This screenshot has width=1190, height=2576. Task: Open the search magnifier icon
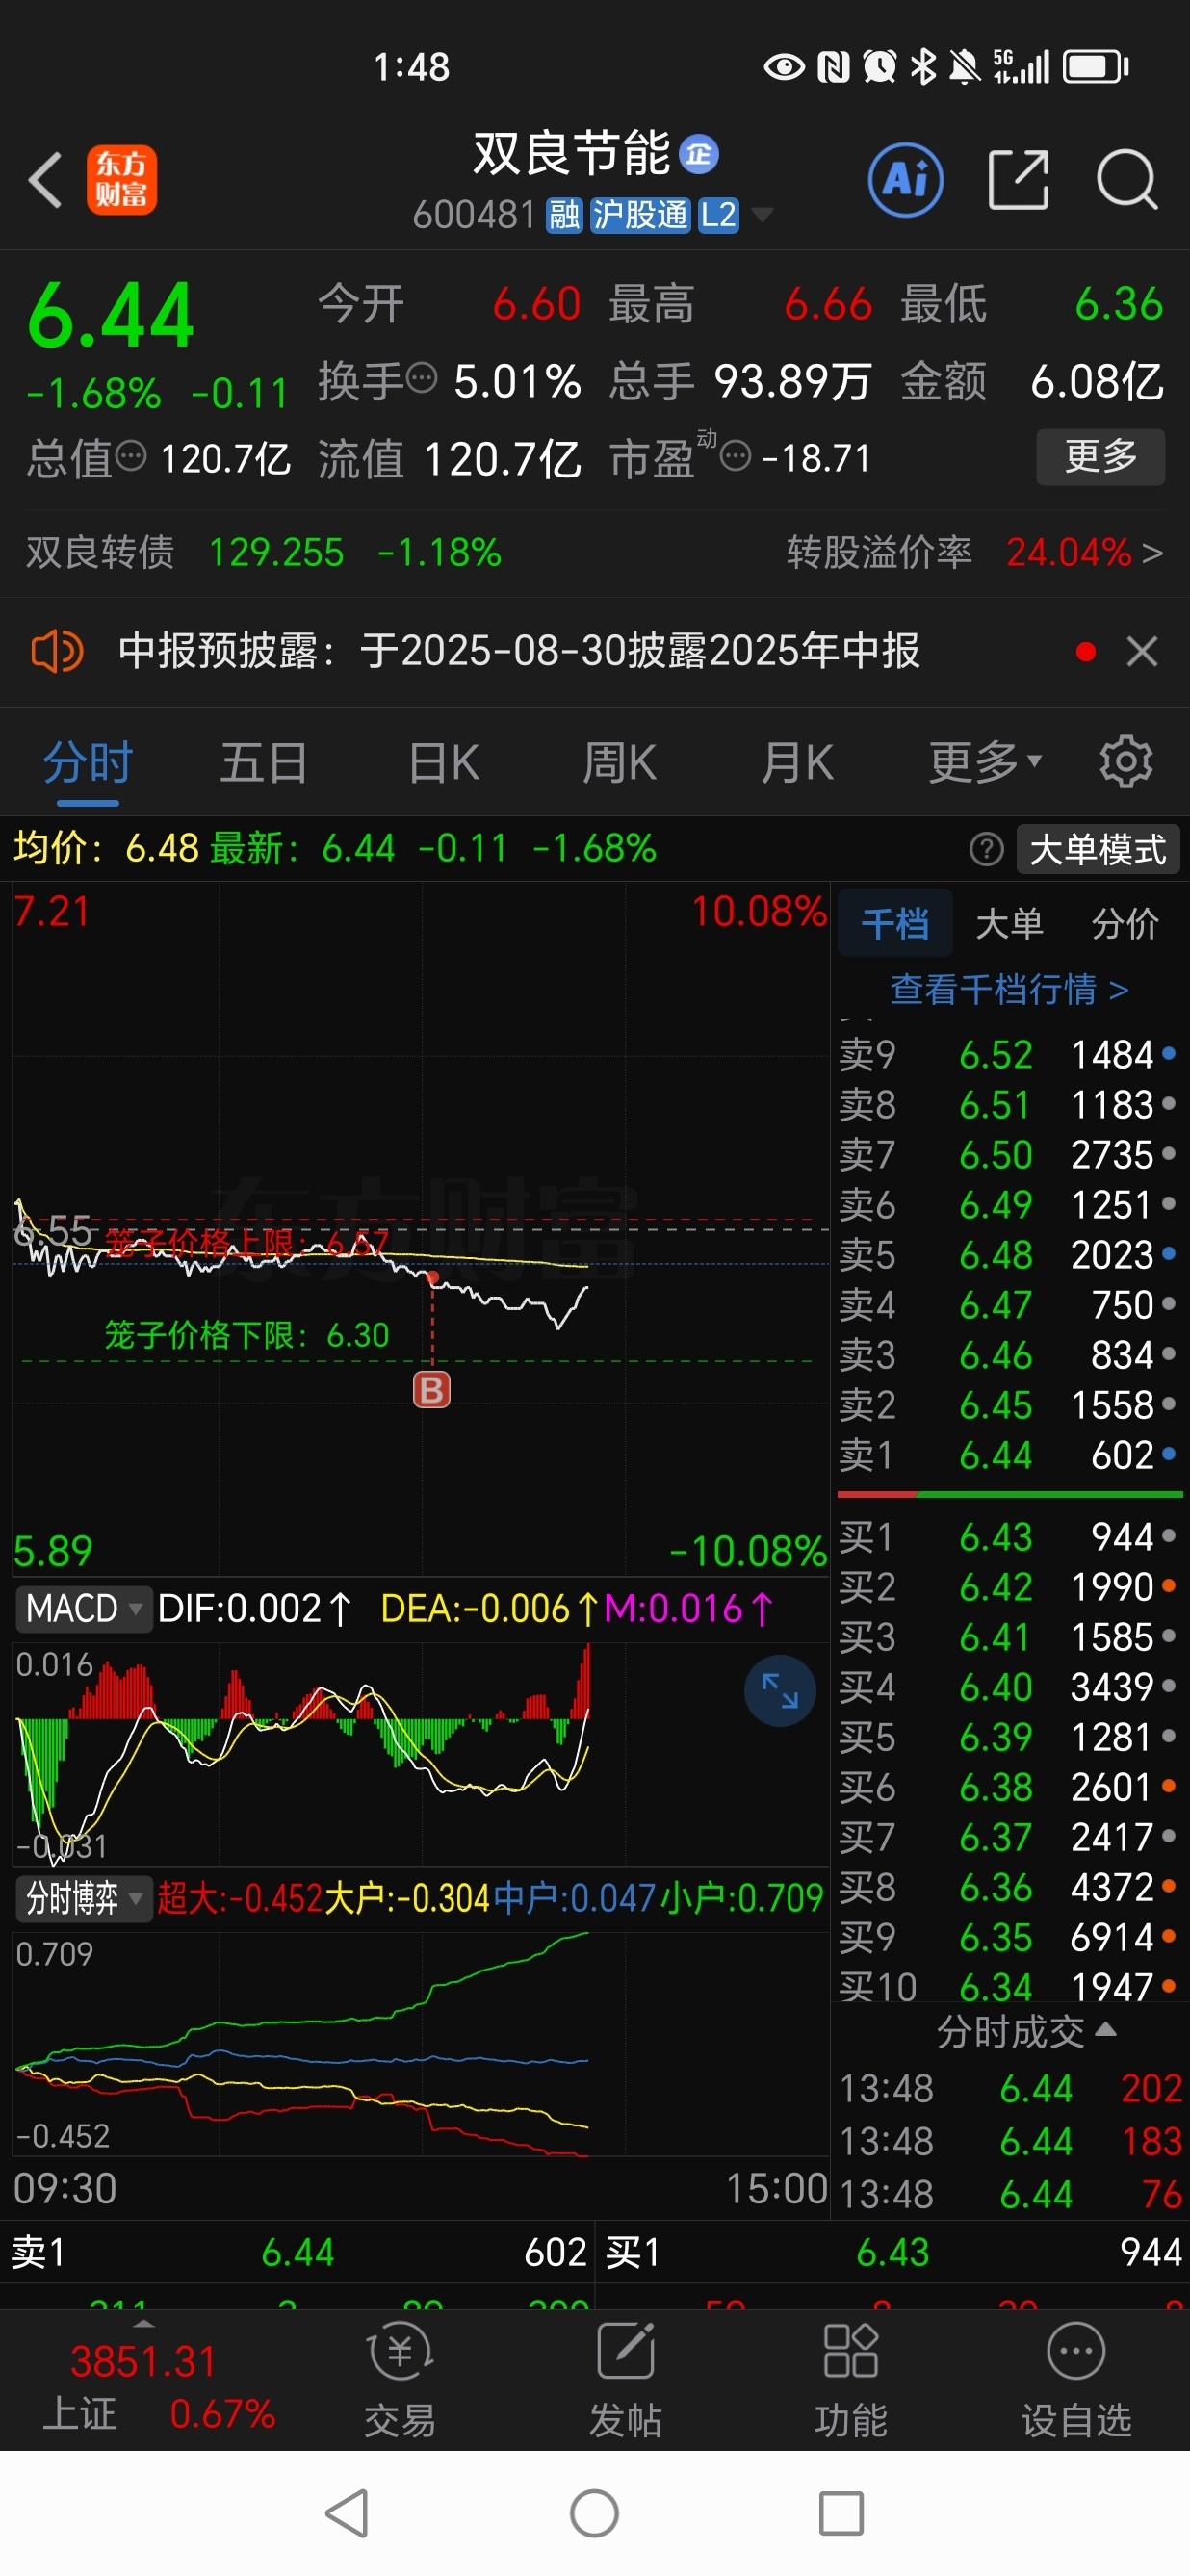pyautogui.click(x=1127, y=180)
